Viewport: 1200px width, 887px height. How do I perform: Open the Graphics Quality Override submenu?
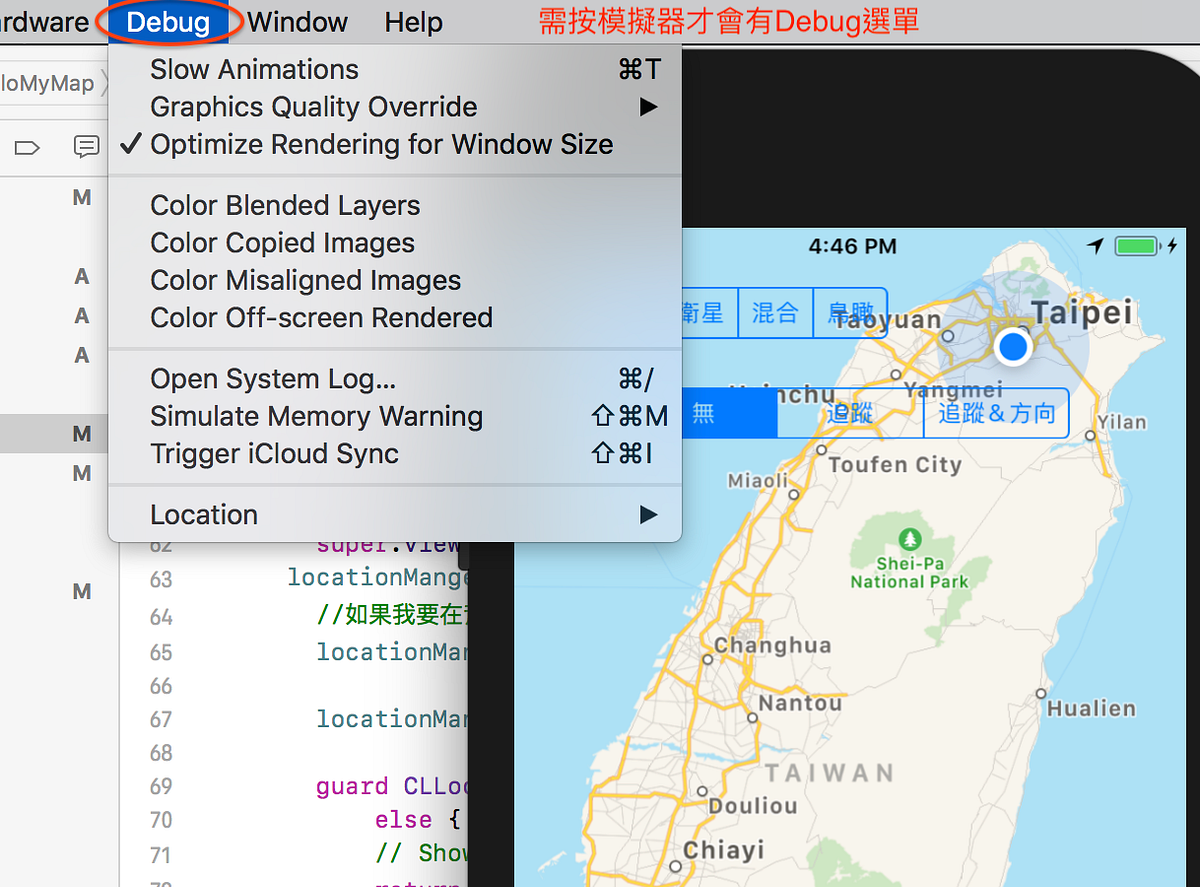coord(313,107)
